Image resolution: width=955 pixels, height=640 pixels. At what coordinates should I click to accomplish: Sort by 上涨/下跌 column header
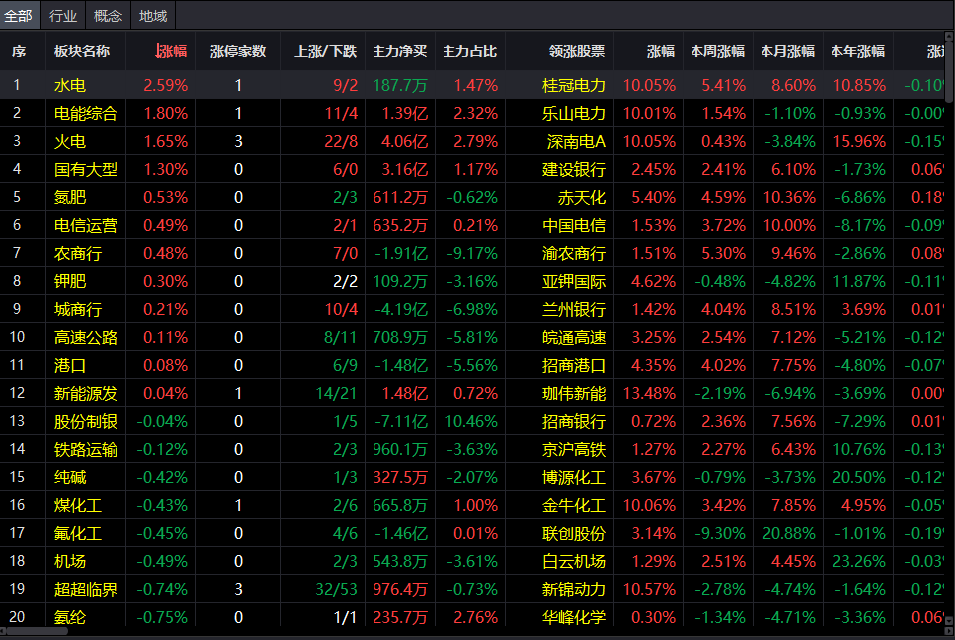[x=325, y=51]
